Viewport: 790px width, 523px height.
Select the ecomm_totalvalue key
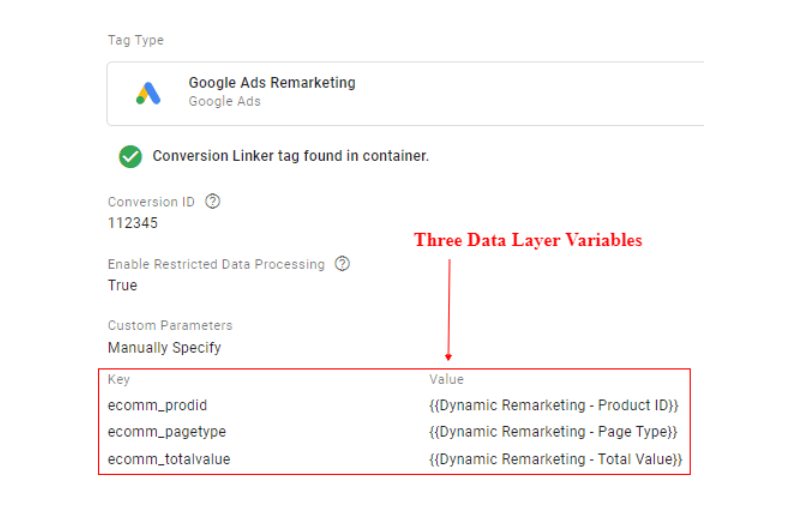click(169, 459)
